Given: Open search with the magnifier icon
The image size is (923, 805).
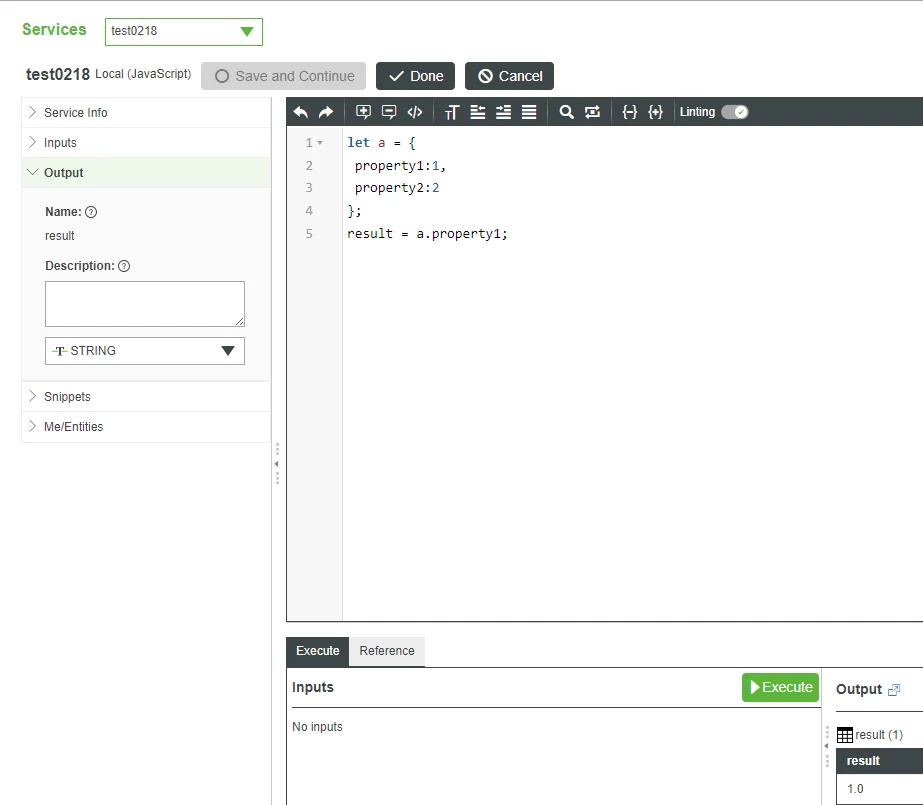Looking at the screenshot, I should coord(566,112).
